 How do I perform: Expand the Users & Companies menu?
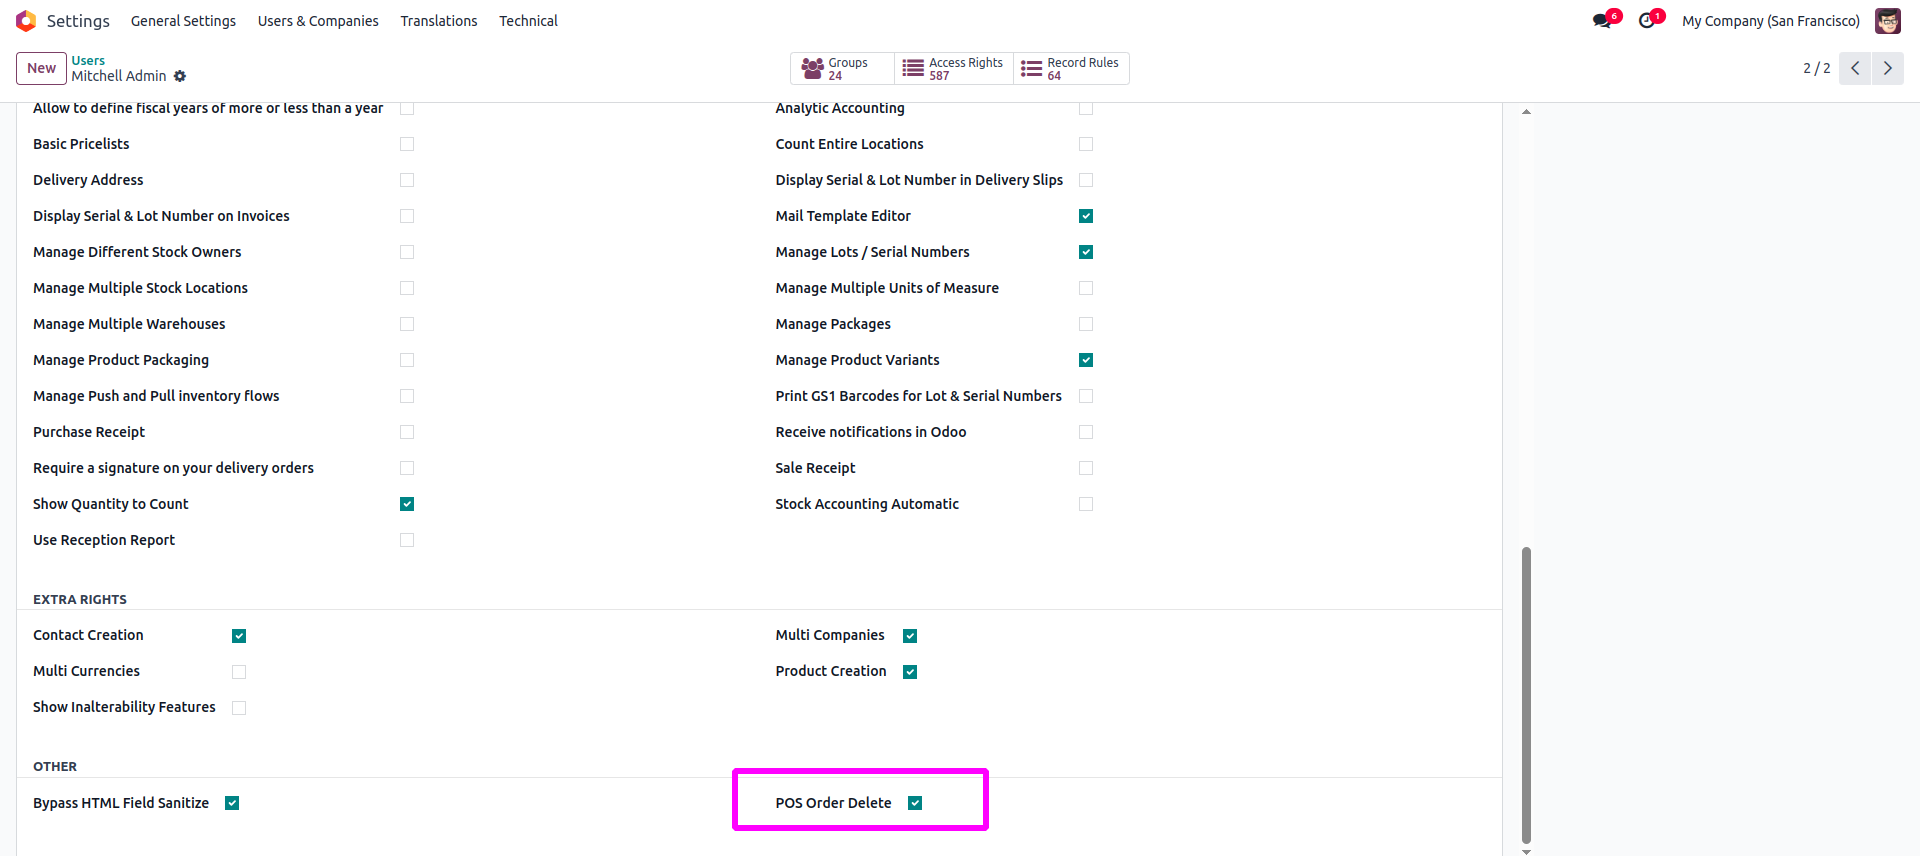pyautogui.click(x=318, y=21)
